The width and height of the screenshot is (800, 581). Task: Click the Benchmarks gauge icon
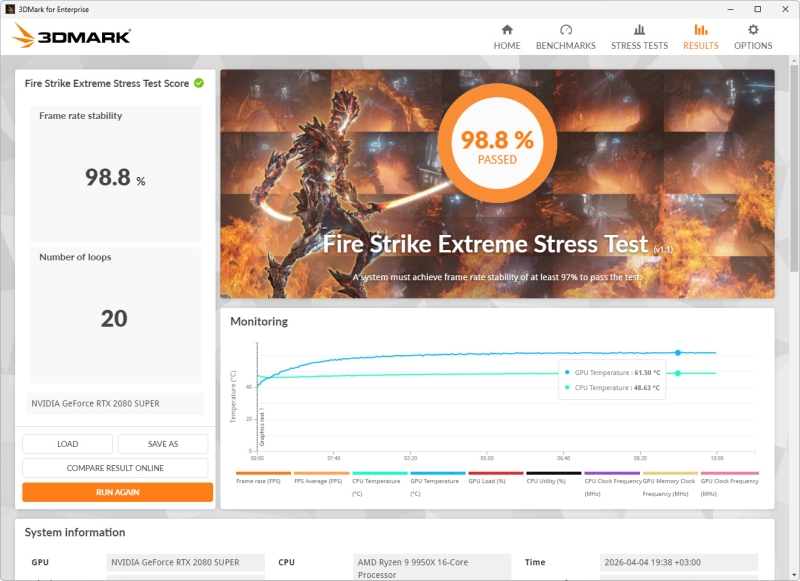[566, 30]
